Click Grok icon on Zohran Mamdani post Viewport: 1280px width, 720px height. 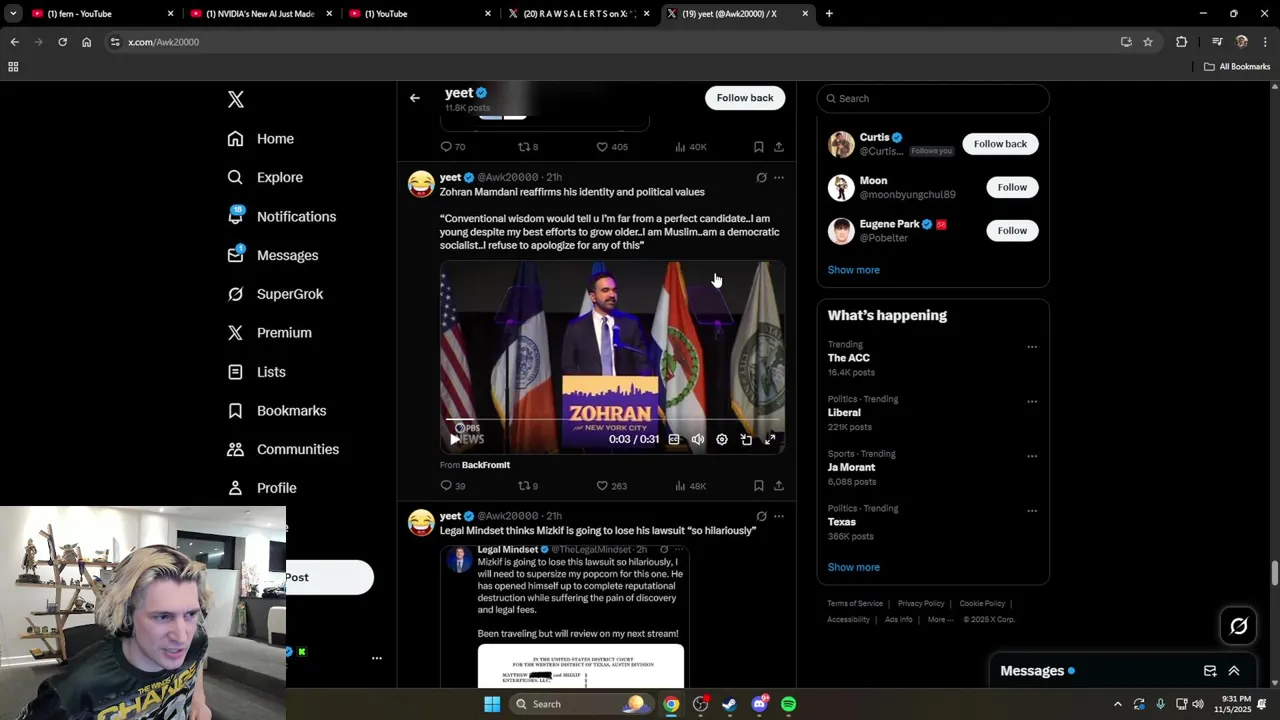coord(761,178)
